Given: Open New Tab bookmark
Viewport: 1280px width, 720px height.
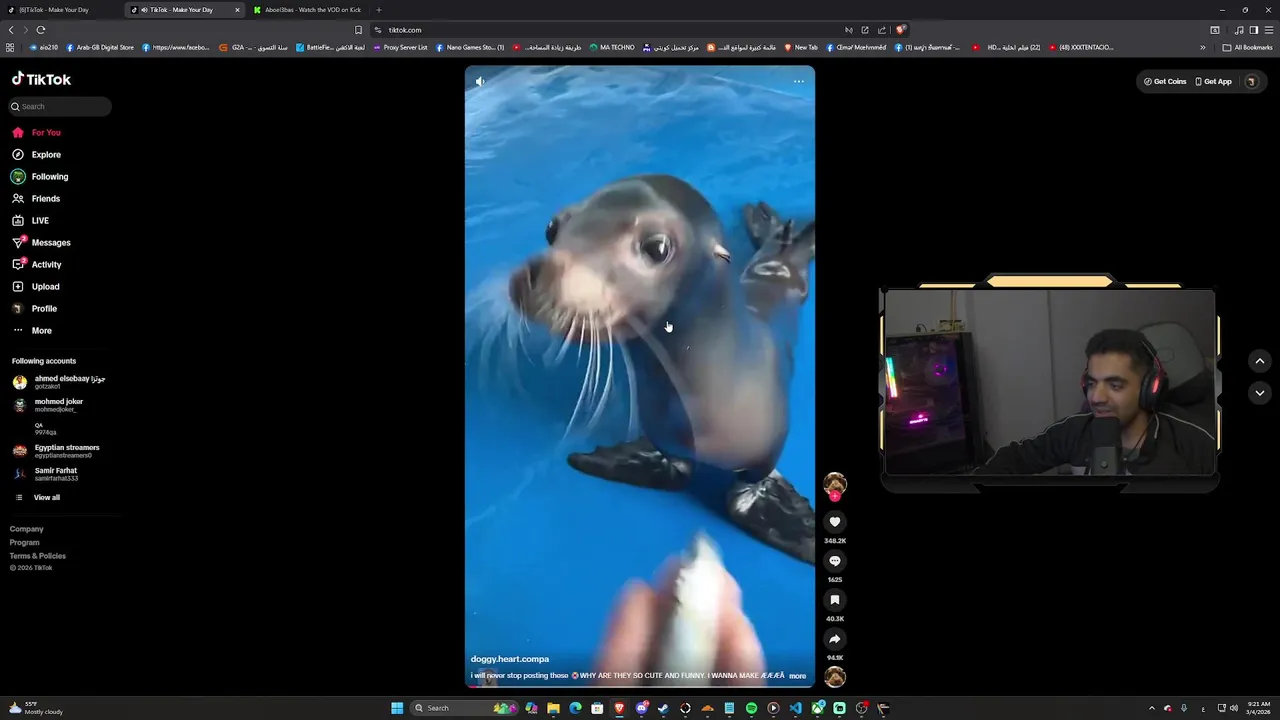Looking at the screenshot, I should click(801, 47).
